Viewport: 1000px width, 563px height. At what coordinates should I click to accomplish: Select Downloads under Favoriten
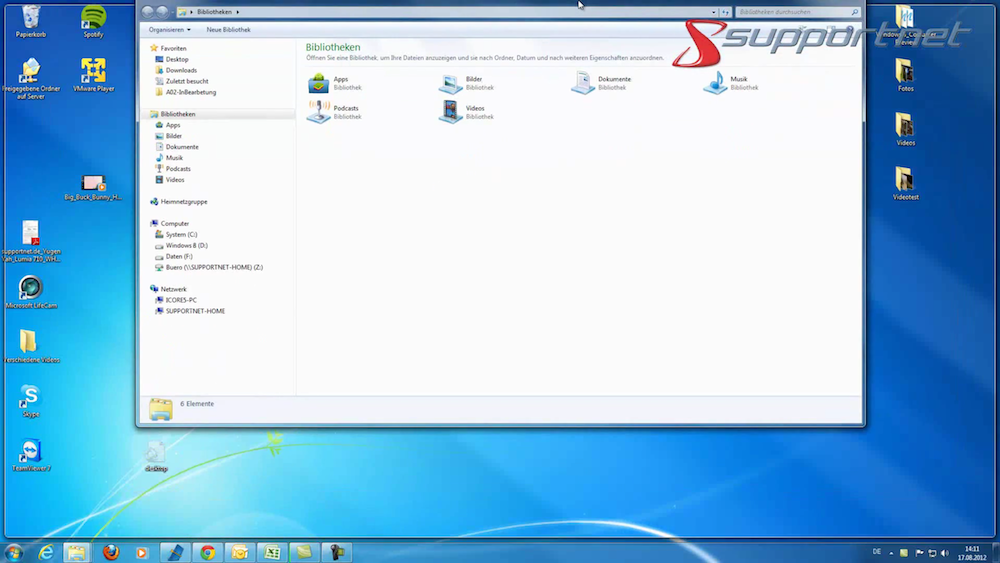pos(181,70)
